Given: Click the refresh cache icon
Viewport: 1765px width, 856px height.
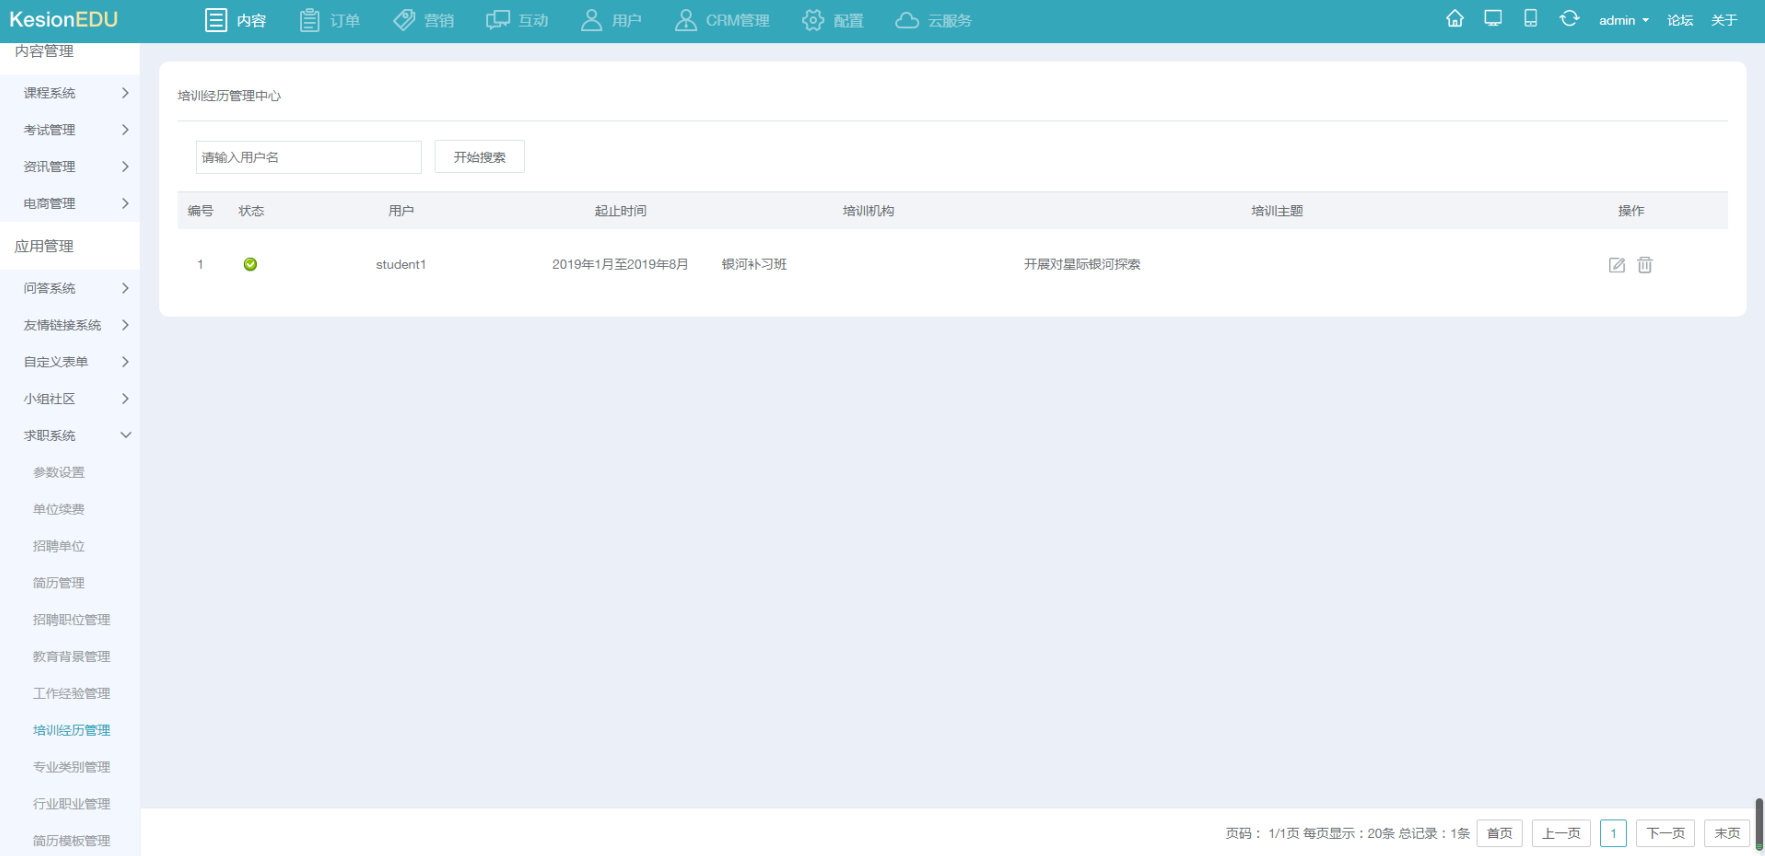Looking at the screenshot, I should click(x=1569, y=19).
